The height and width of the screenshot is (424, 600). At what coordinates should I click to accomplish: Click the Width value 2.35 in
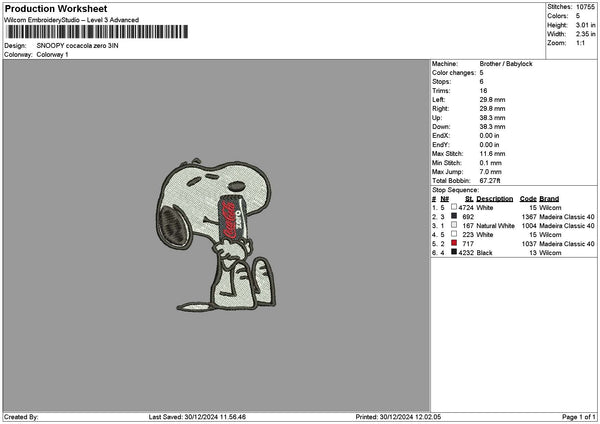[585, 34]
